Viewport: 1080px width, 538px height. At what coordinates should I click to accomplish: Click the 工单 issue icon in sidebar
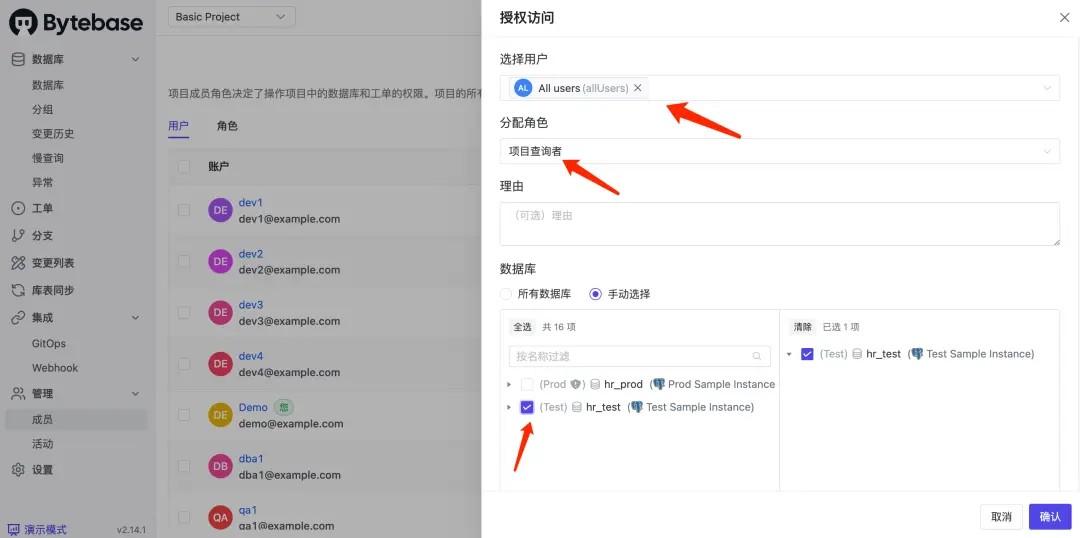pos(19,208)
